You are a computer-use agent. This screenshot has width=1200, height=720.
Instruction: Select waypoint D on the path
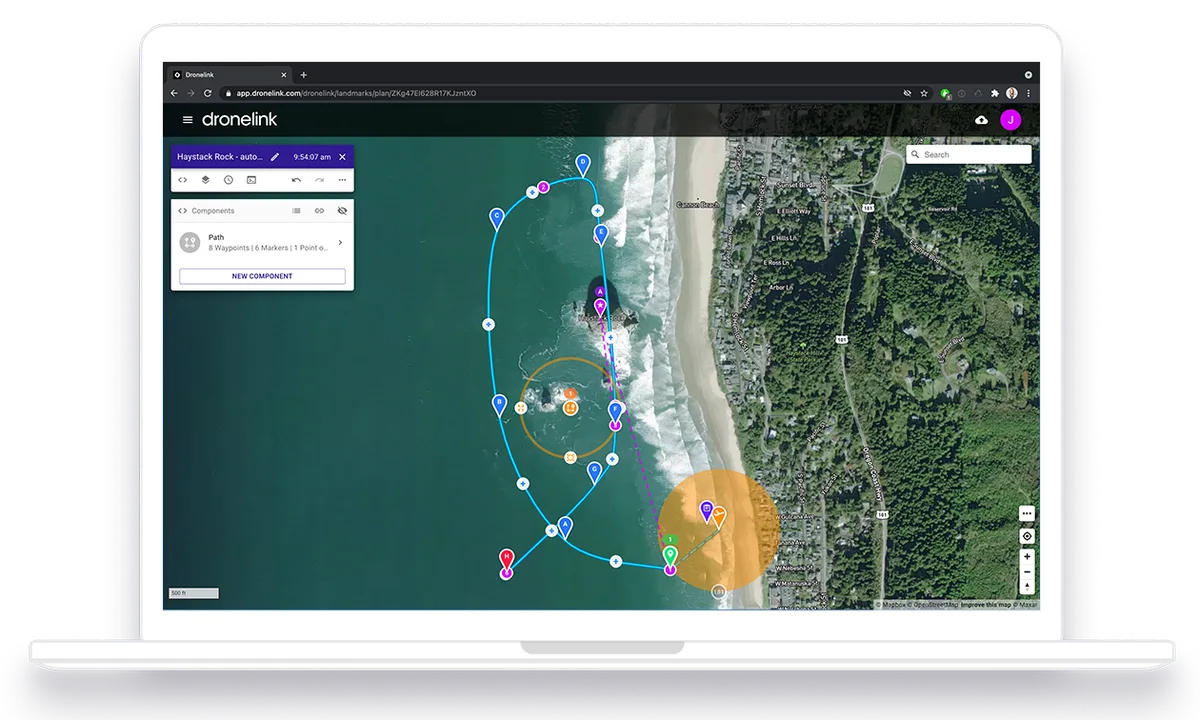pos(583,163)
